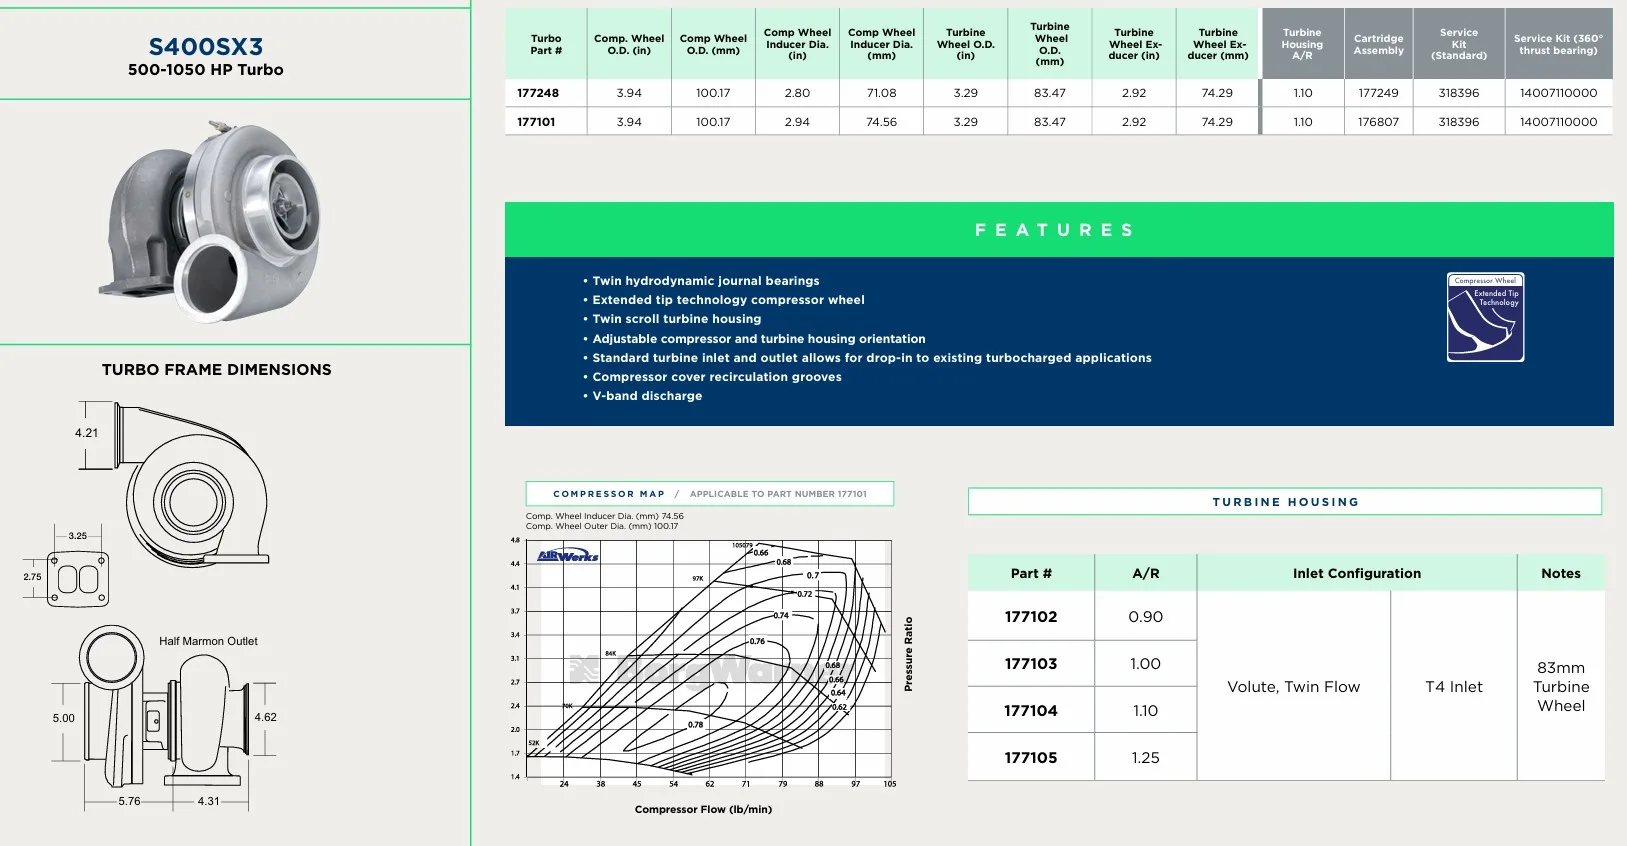The height and width of the screenshot is (846, 1627).
Task: Click the 83mm Turbine Wheel note
Action: (x=1561, y=687)
